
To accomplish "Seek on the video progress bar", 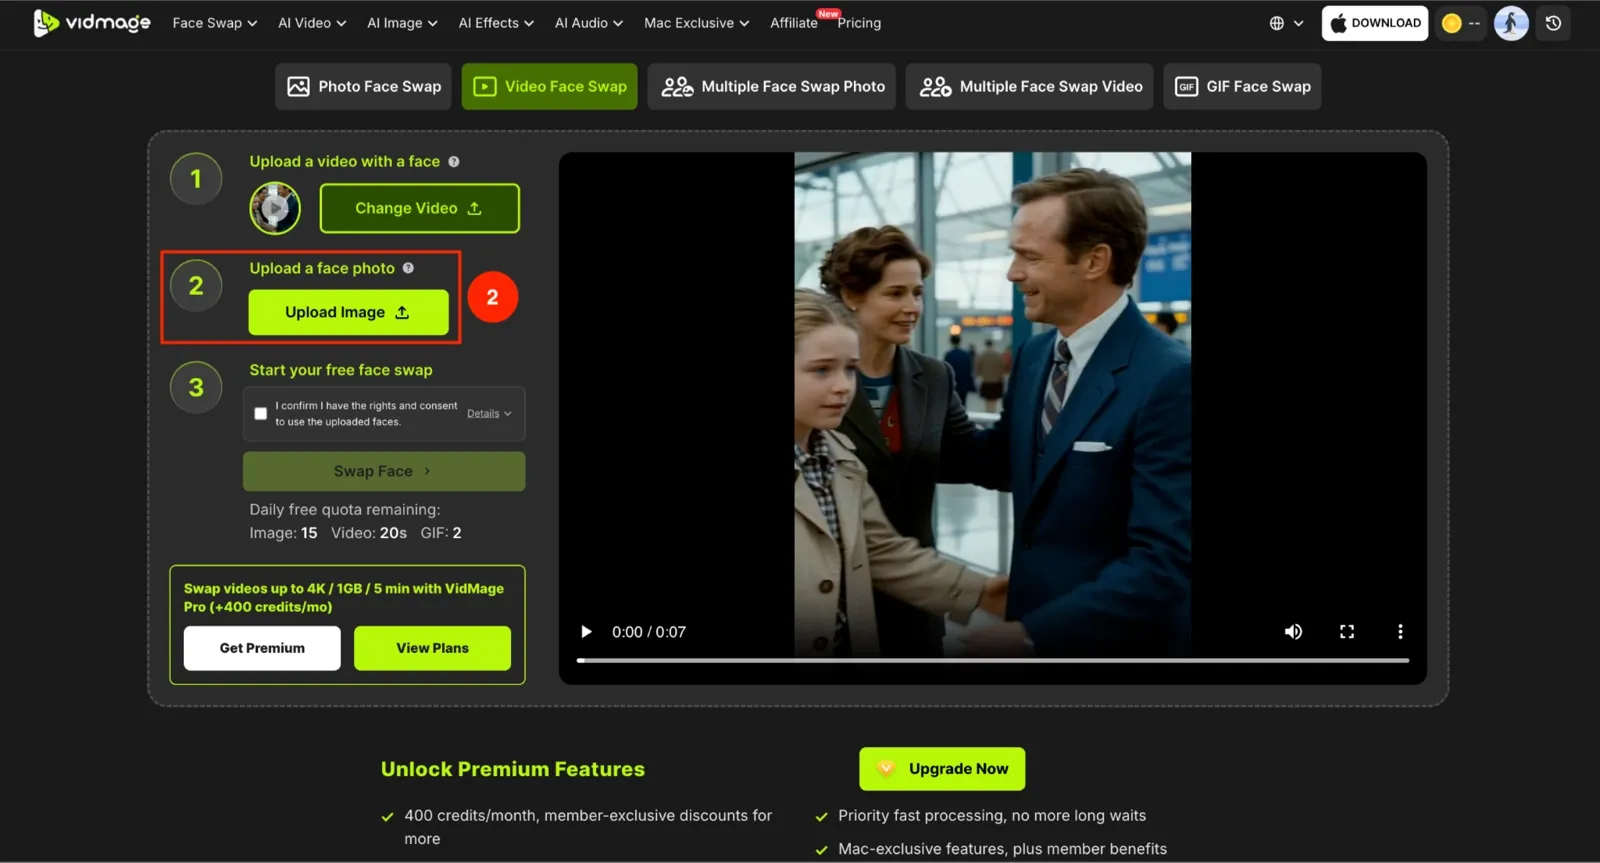I will coord(992,660).
